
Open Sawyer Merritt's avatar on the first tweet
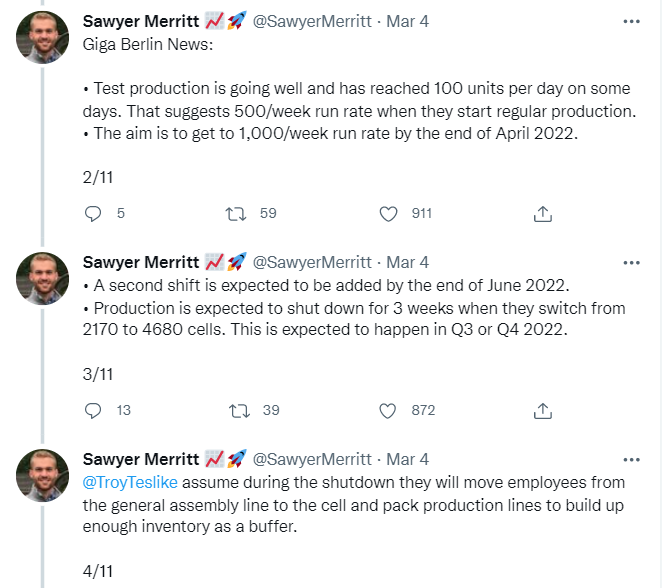point(42,37)
